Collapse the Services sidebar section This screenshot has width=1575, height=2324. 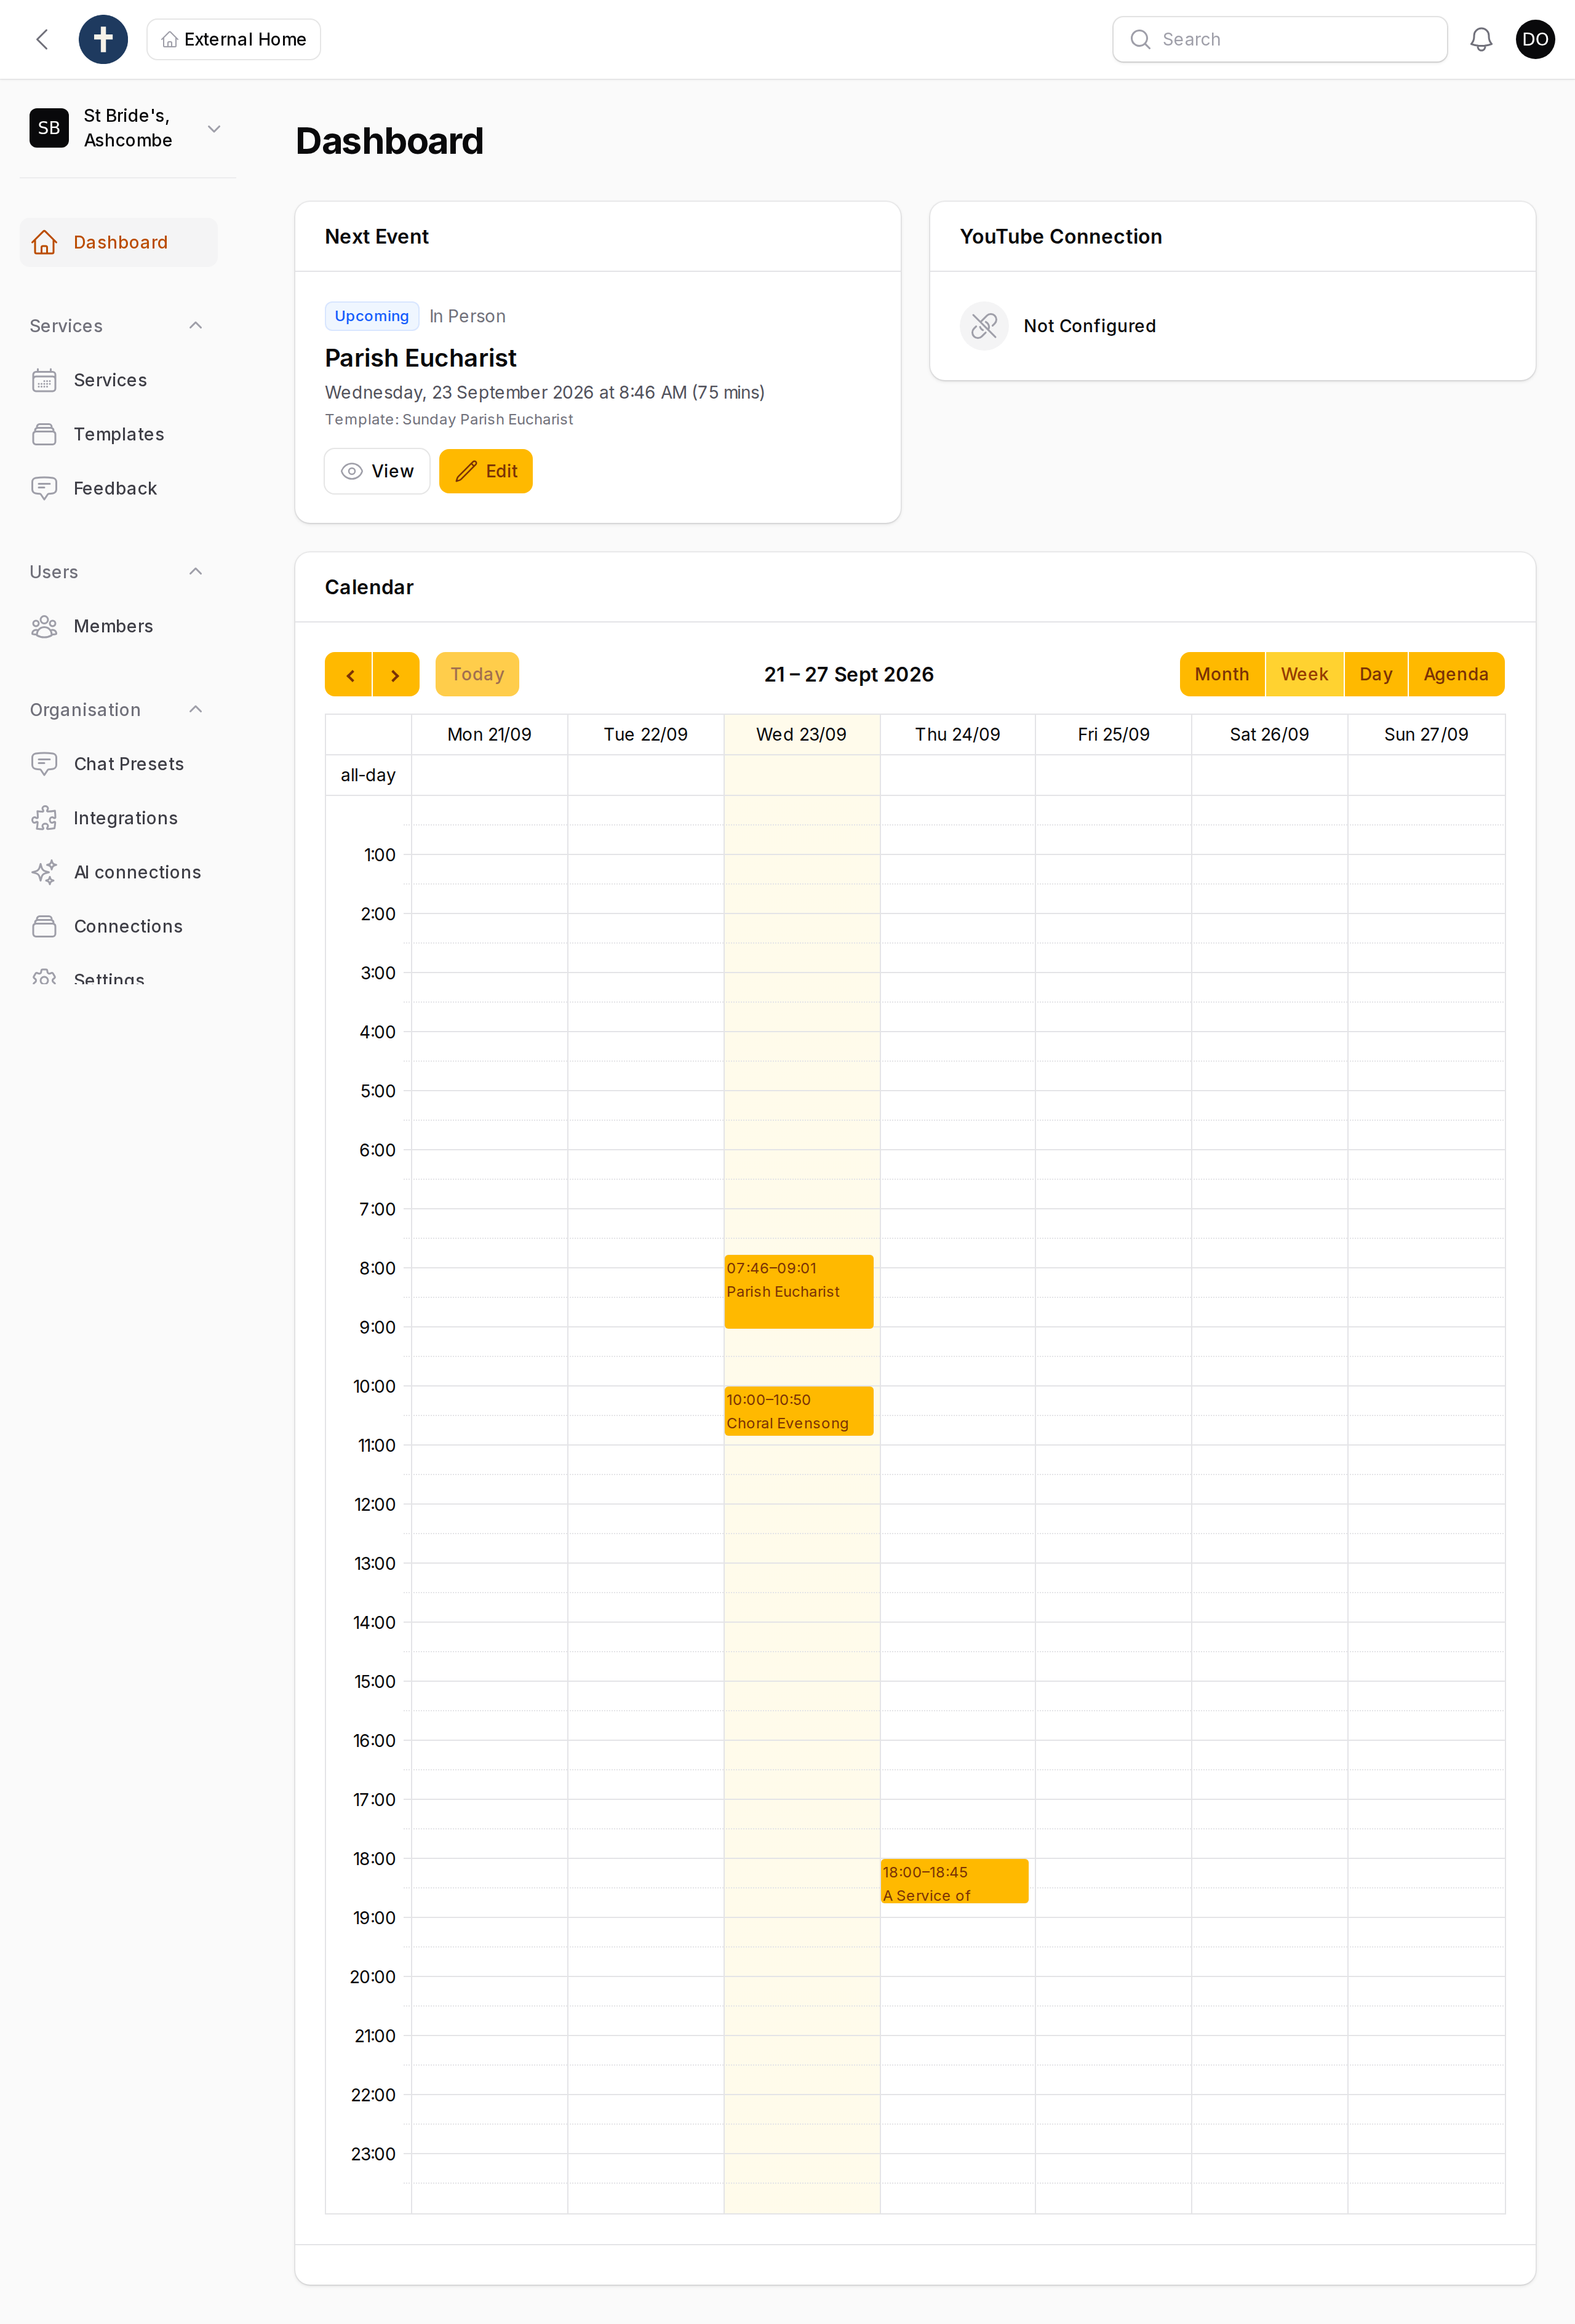click(196, 326)
